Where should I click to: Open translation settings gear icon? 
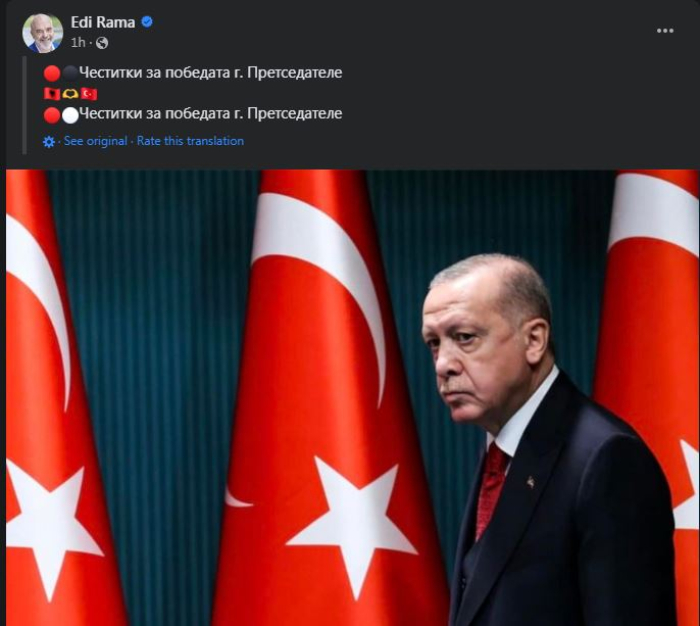pyautogui.click(x=49, y=142)
